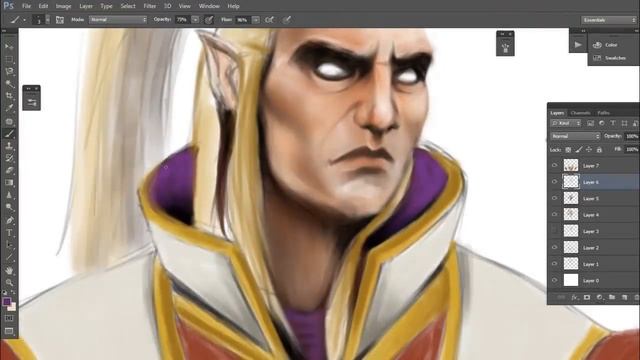The image size is (640, 360).
Task: Select the Rectangular Marquee tool
Action: (9, 59)
